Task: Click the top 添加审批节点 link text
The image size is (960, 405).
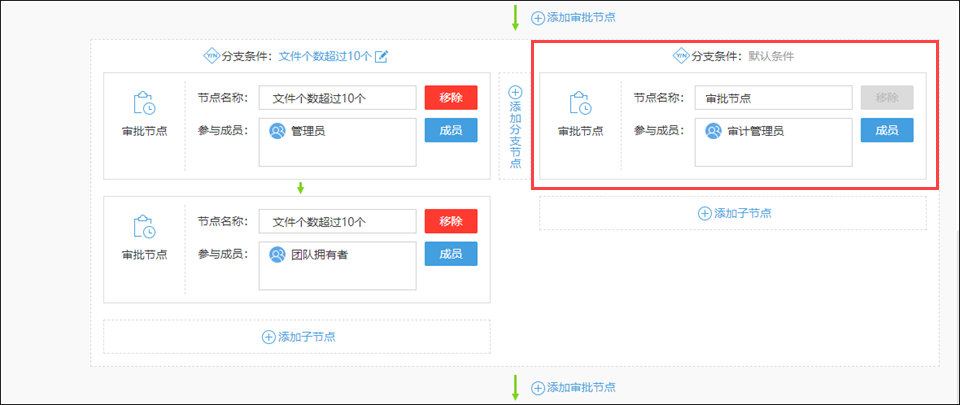Action: coord(581,18)
